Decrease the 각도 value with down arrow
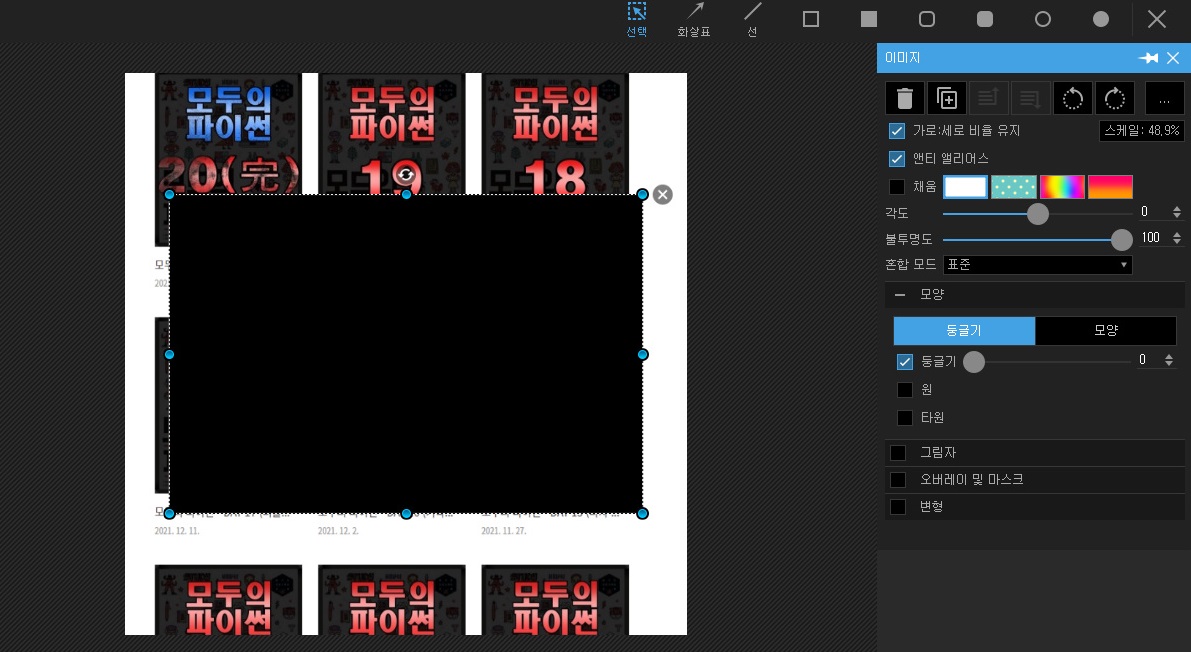The height and width of the screenshot is (652, 1191). click(1177, 216)
